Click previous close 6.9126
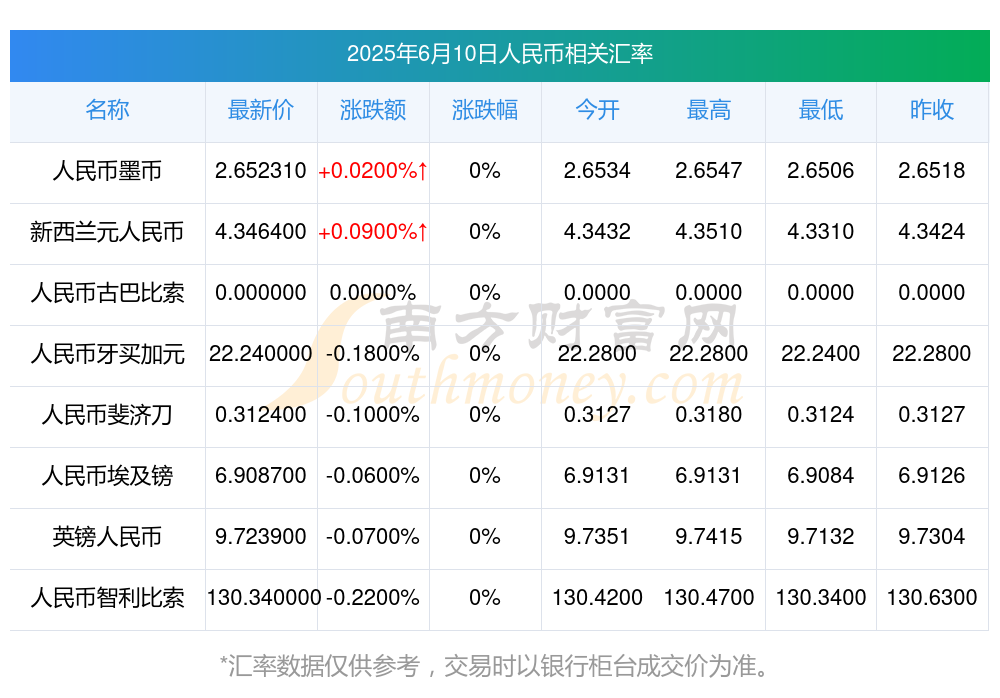Screen dimensions: 1000x698 pyautogui.click(x=932, y=475)
